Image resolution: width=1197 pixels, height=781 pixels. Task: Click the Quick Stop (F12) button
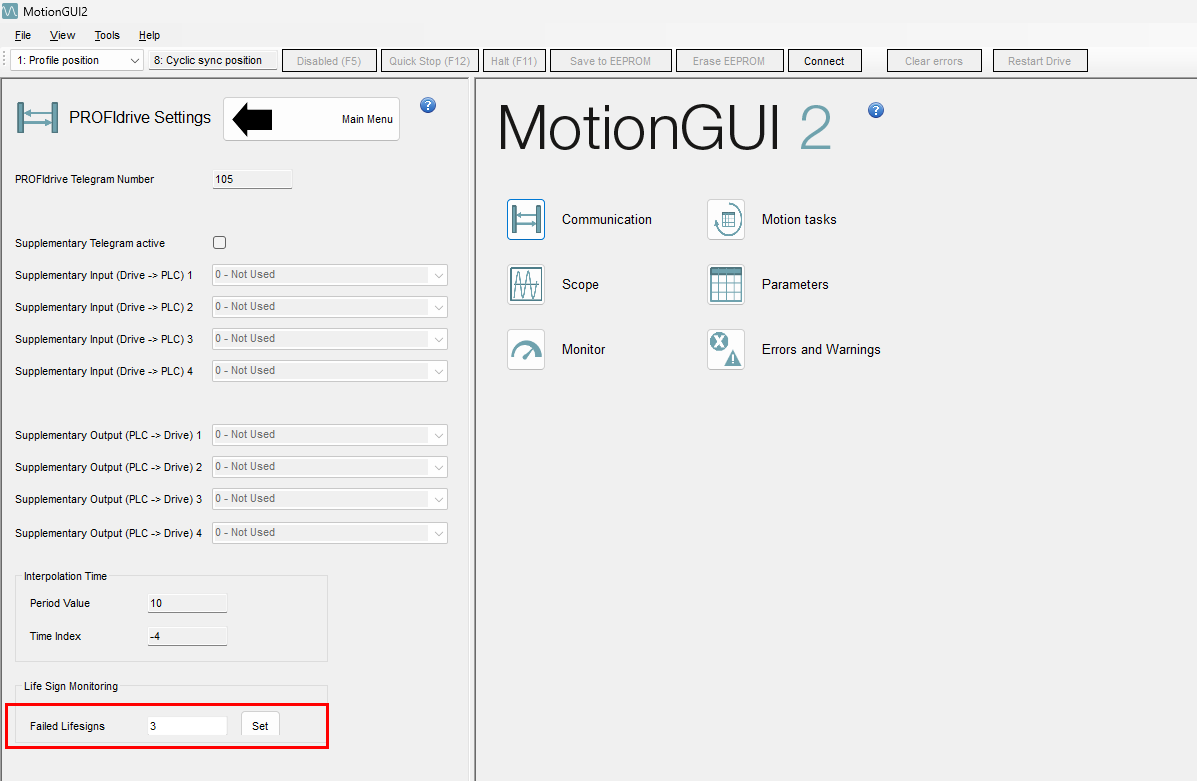click(x=430, y=61)
